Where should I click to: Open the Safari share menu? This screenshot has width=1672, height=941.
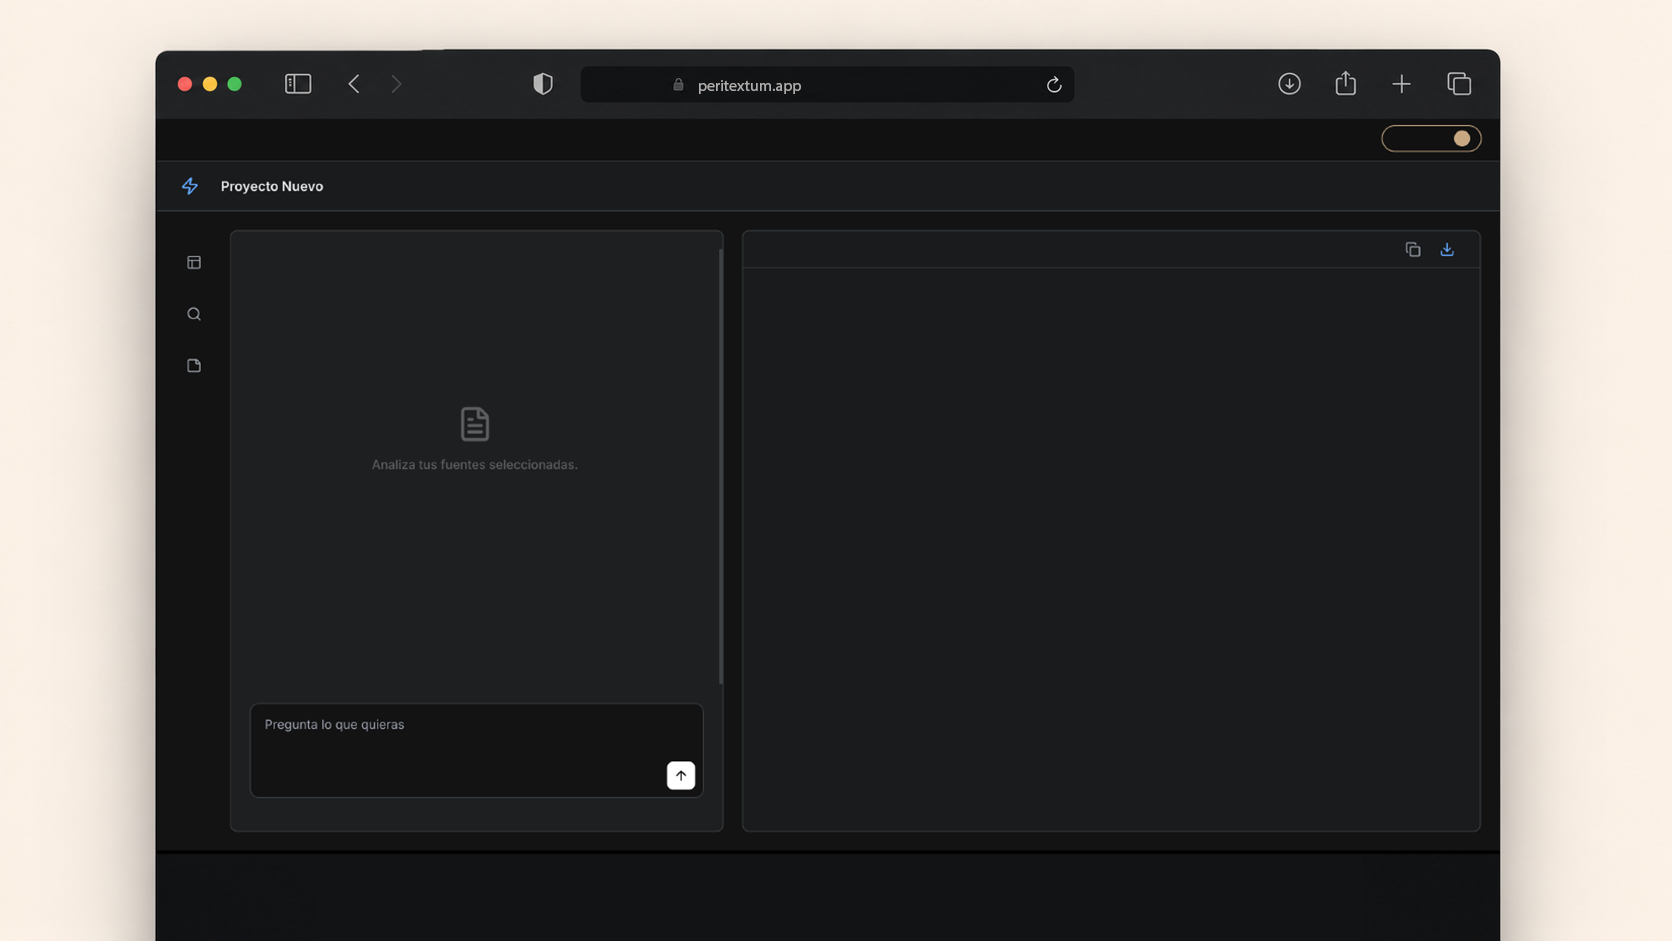pyautogui.click(x=1346, y=83)
